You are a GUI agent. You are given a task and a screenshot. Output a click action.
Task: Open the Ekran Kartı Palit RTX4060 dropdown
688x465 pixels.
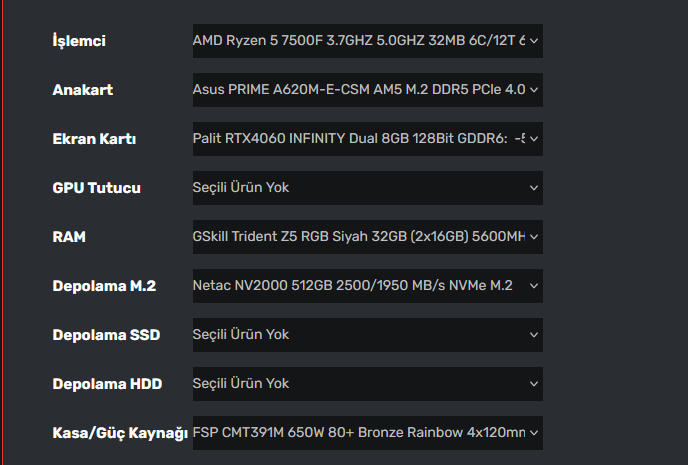368,139
